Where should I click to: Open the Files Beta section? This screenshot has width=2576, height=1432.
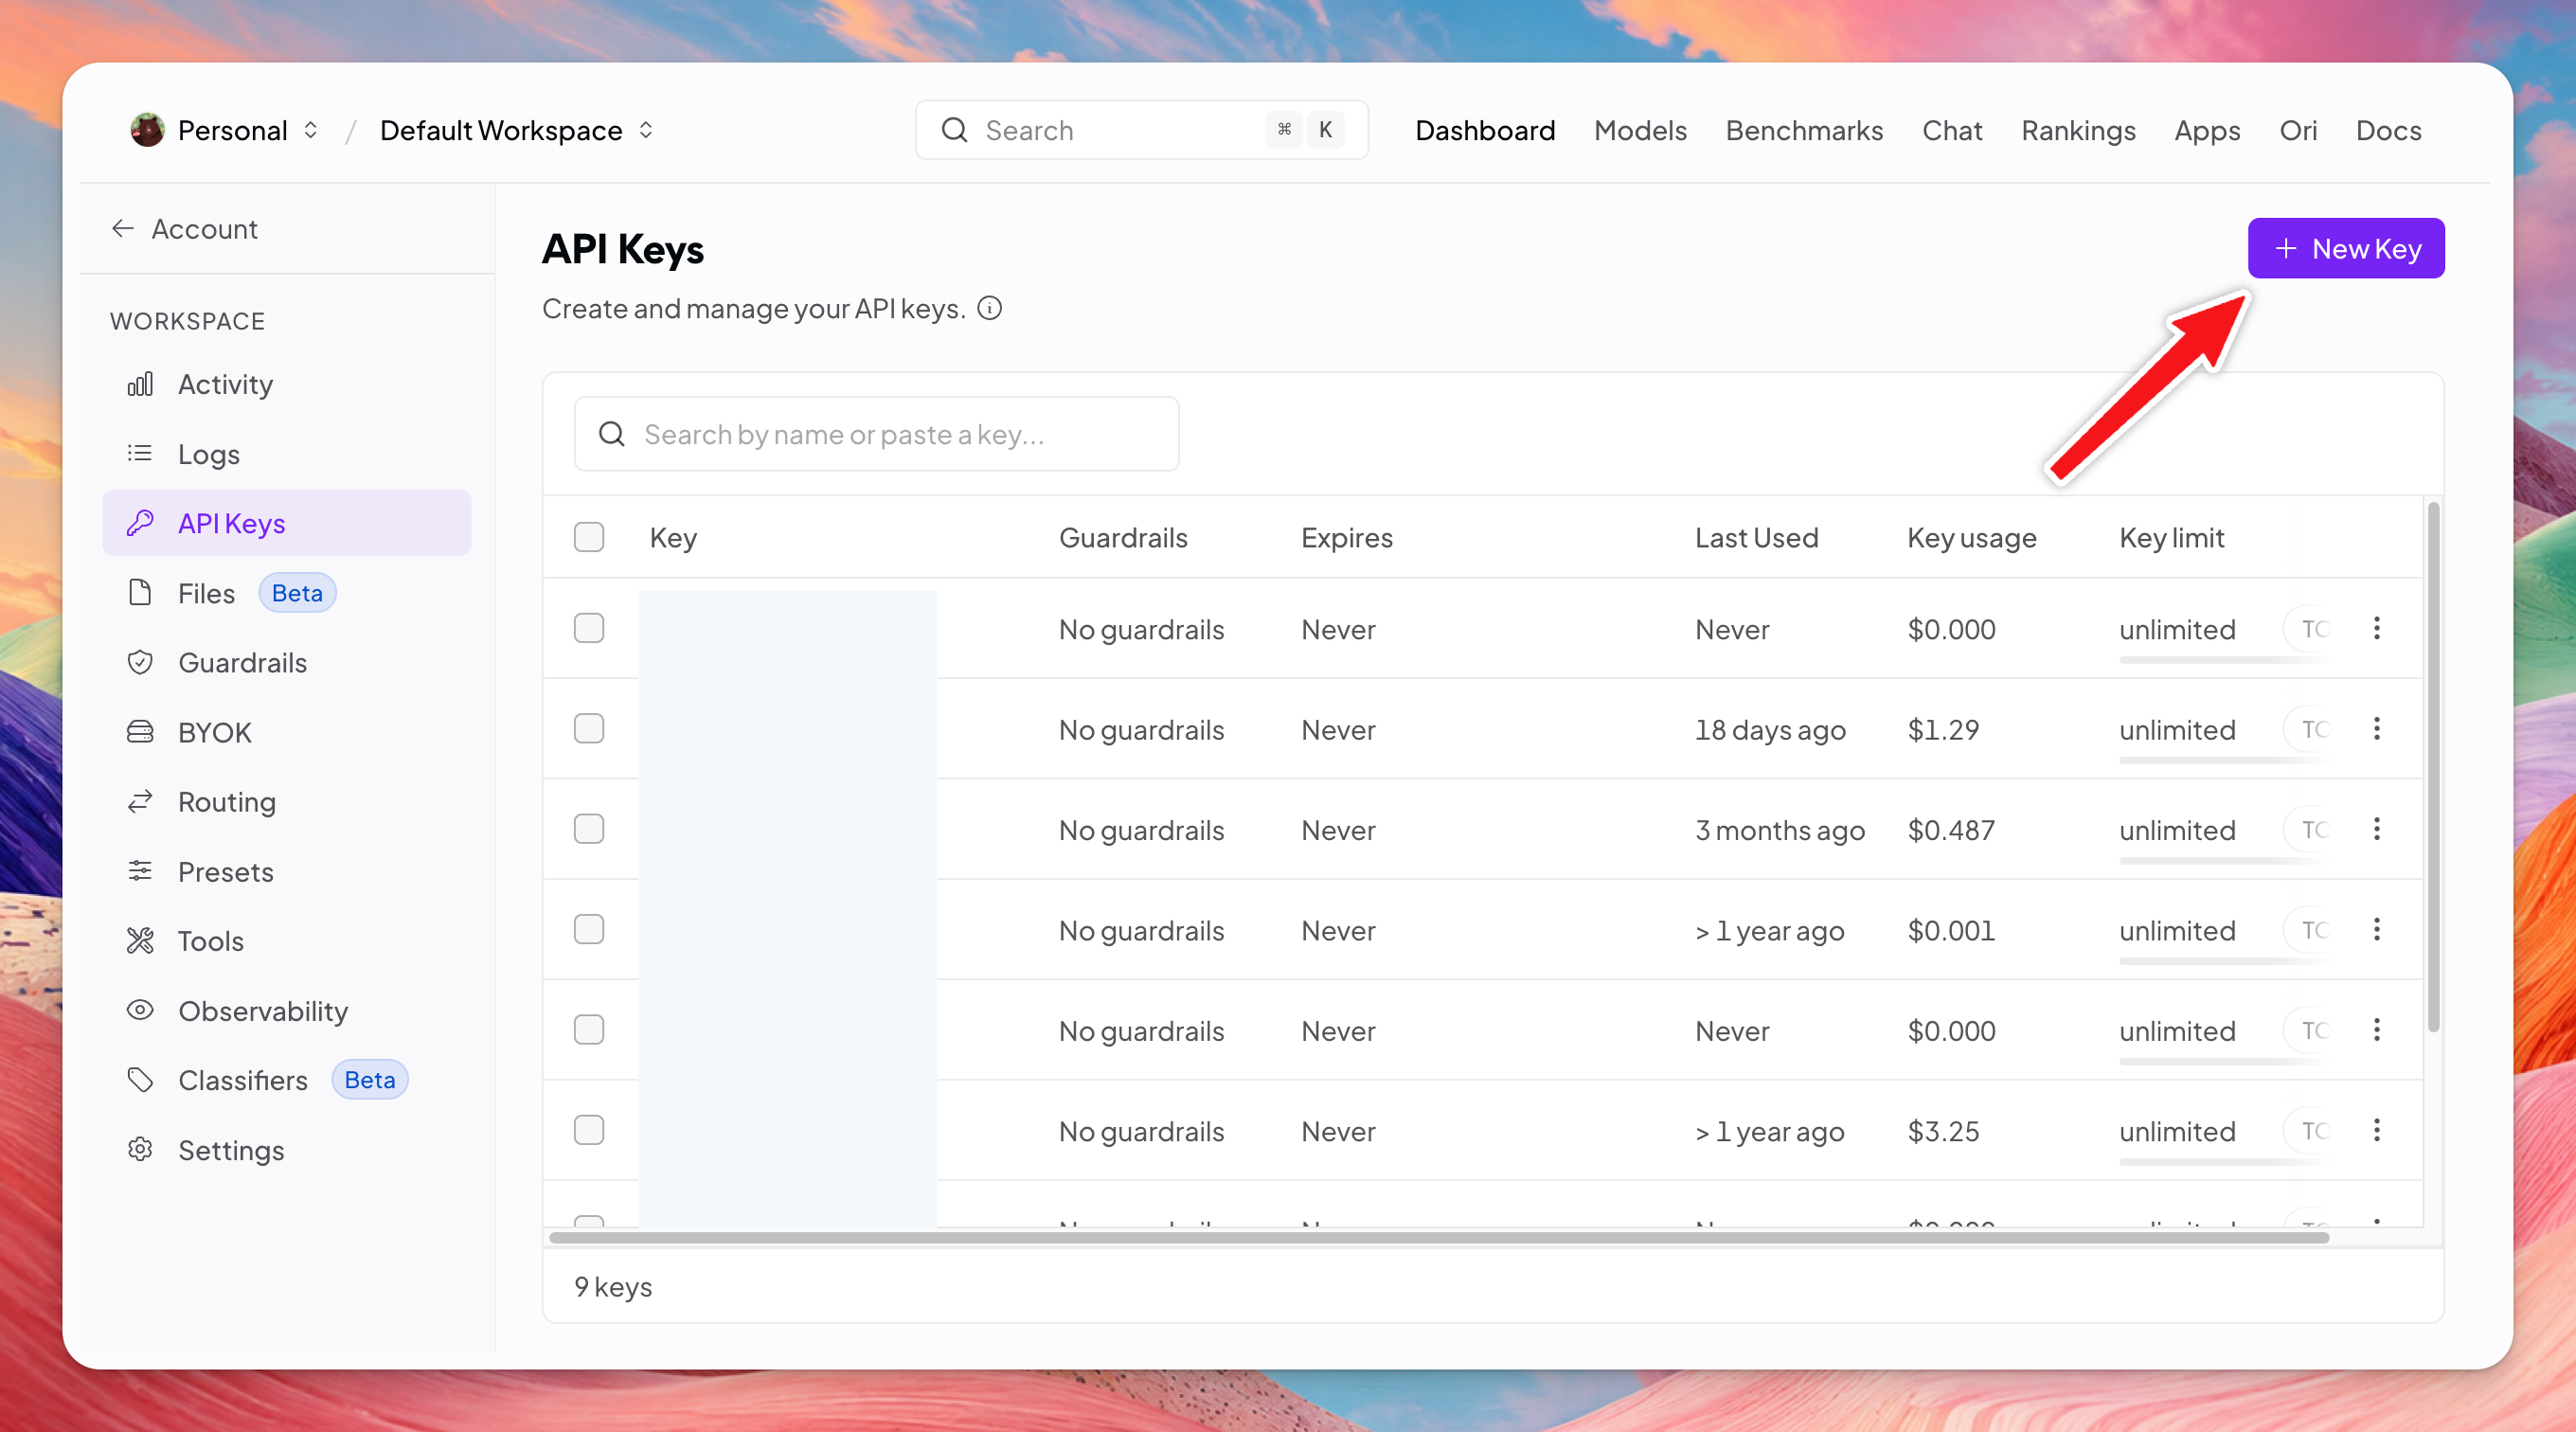point(287,593)
